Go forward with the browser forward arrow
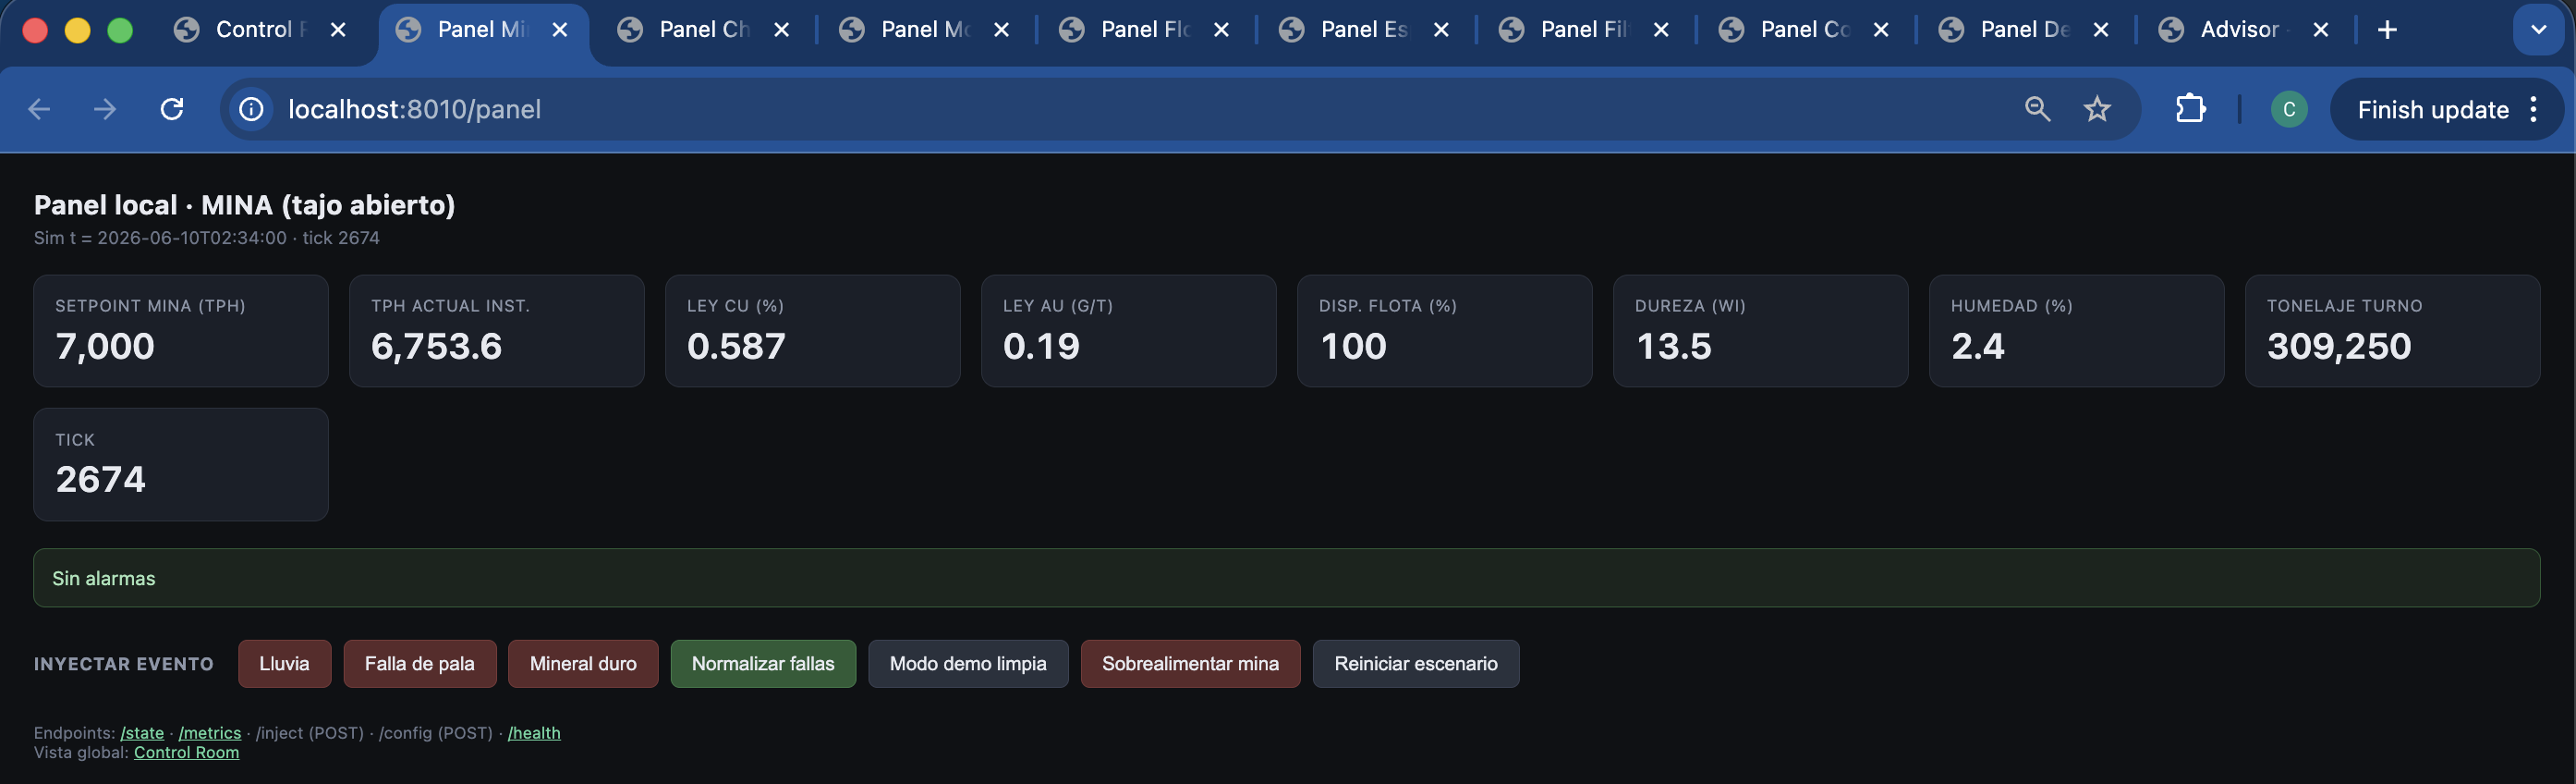 click(105, 109)
